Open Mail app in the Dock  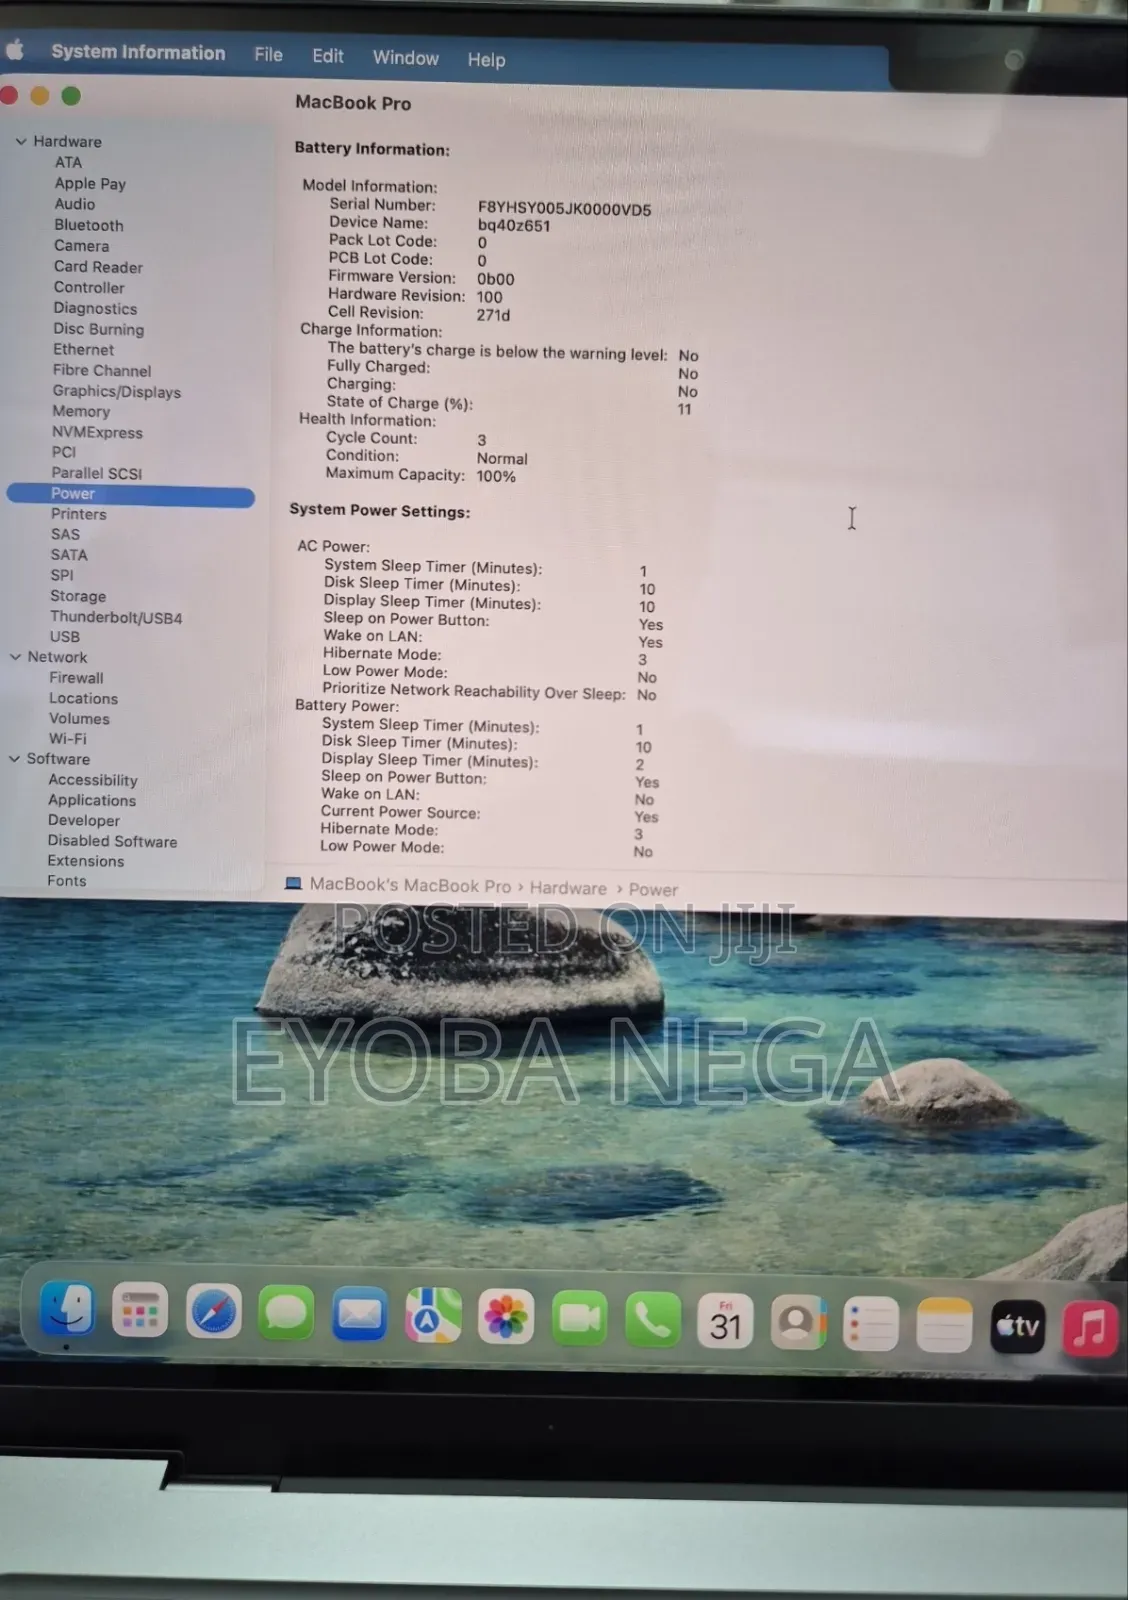click(x=359, y=1313)
